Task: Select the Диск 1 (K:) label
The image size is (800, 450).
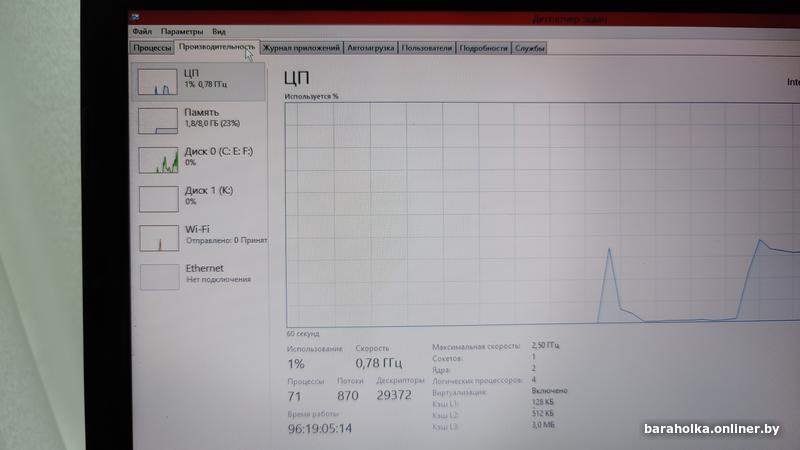Action: (x=209, y=190)
